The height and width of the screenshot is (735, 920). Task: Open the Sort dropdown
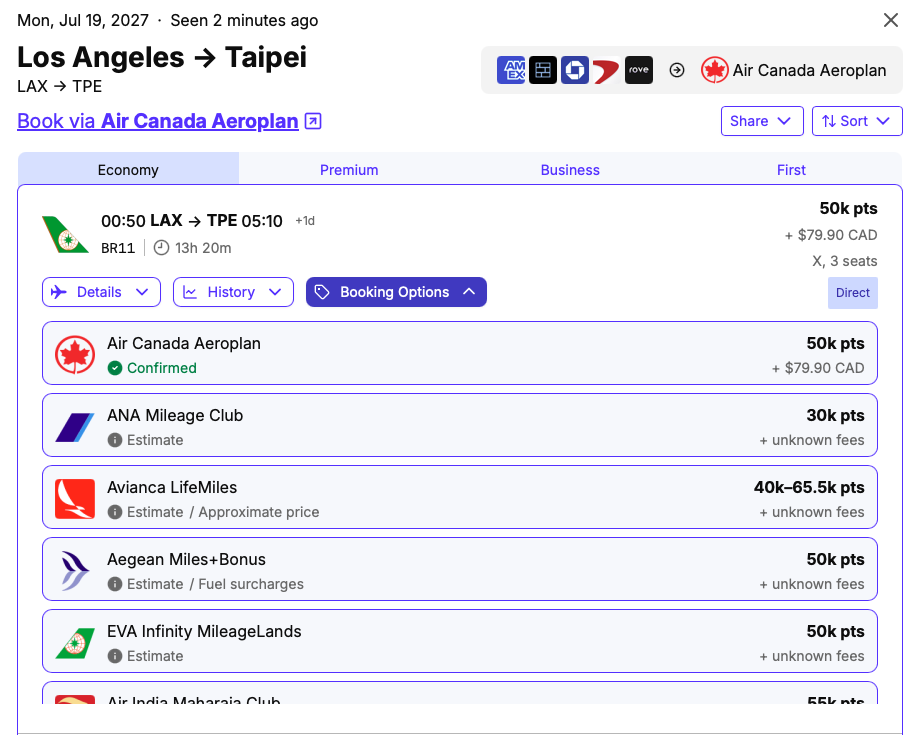point(857,121)
